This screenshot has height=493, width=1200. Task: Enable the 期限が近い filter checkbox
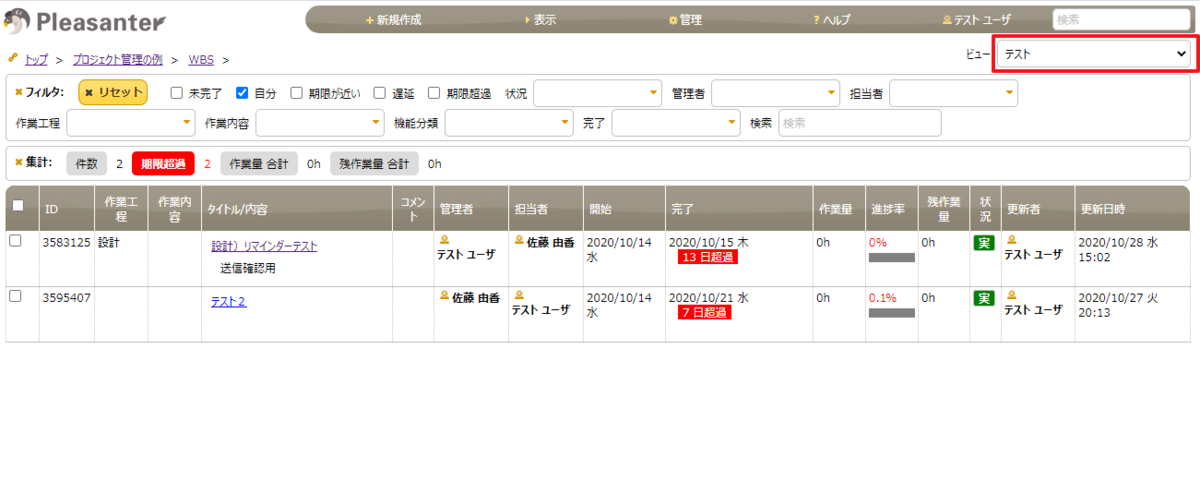pyautogui.click(x=297, y=93)
